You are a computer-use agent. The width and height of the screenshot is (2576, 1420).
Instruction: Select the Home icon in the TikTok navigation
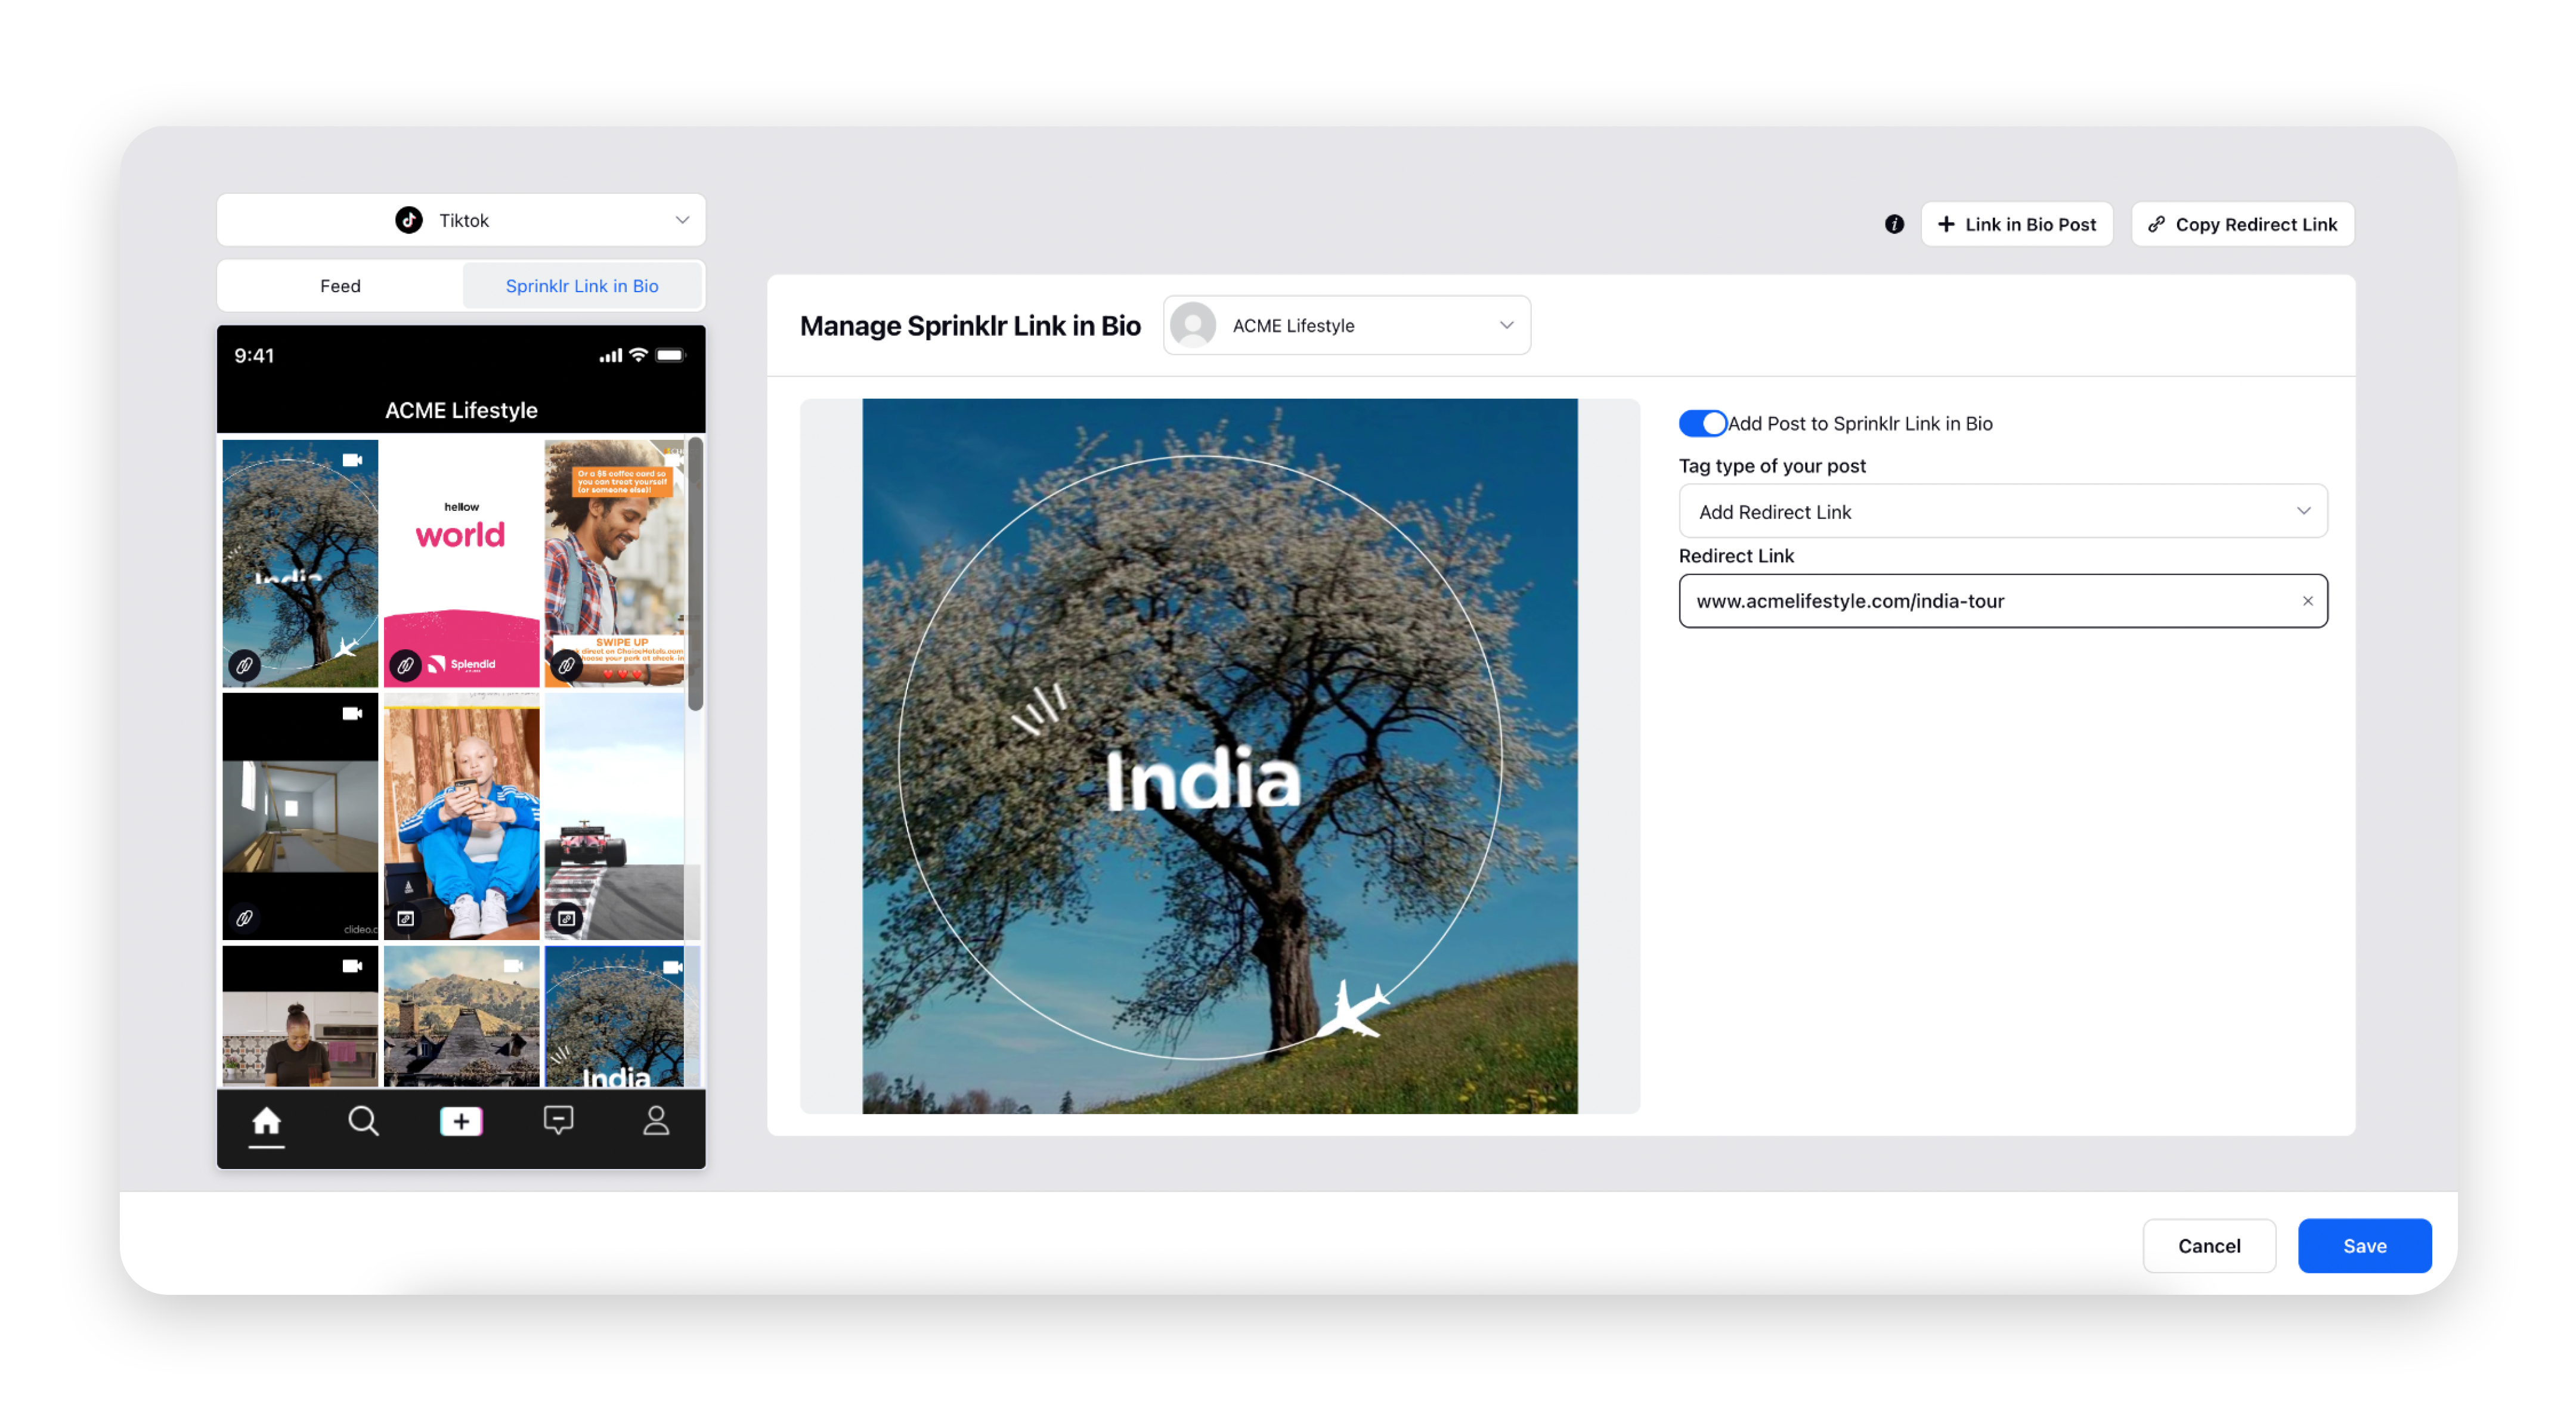coord(266,1121)
